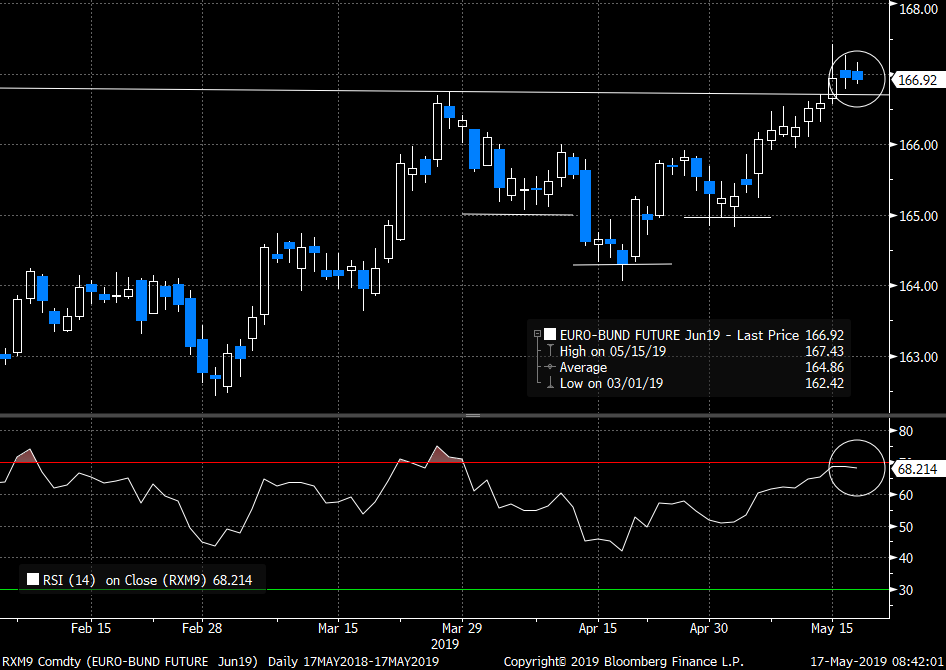946x670 pixels.
Task: Click the 166.00 price axis label
Action: pos(918,145)
